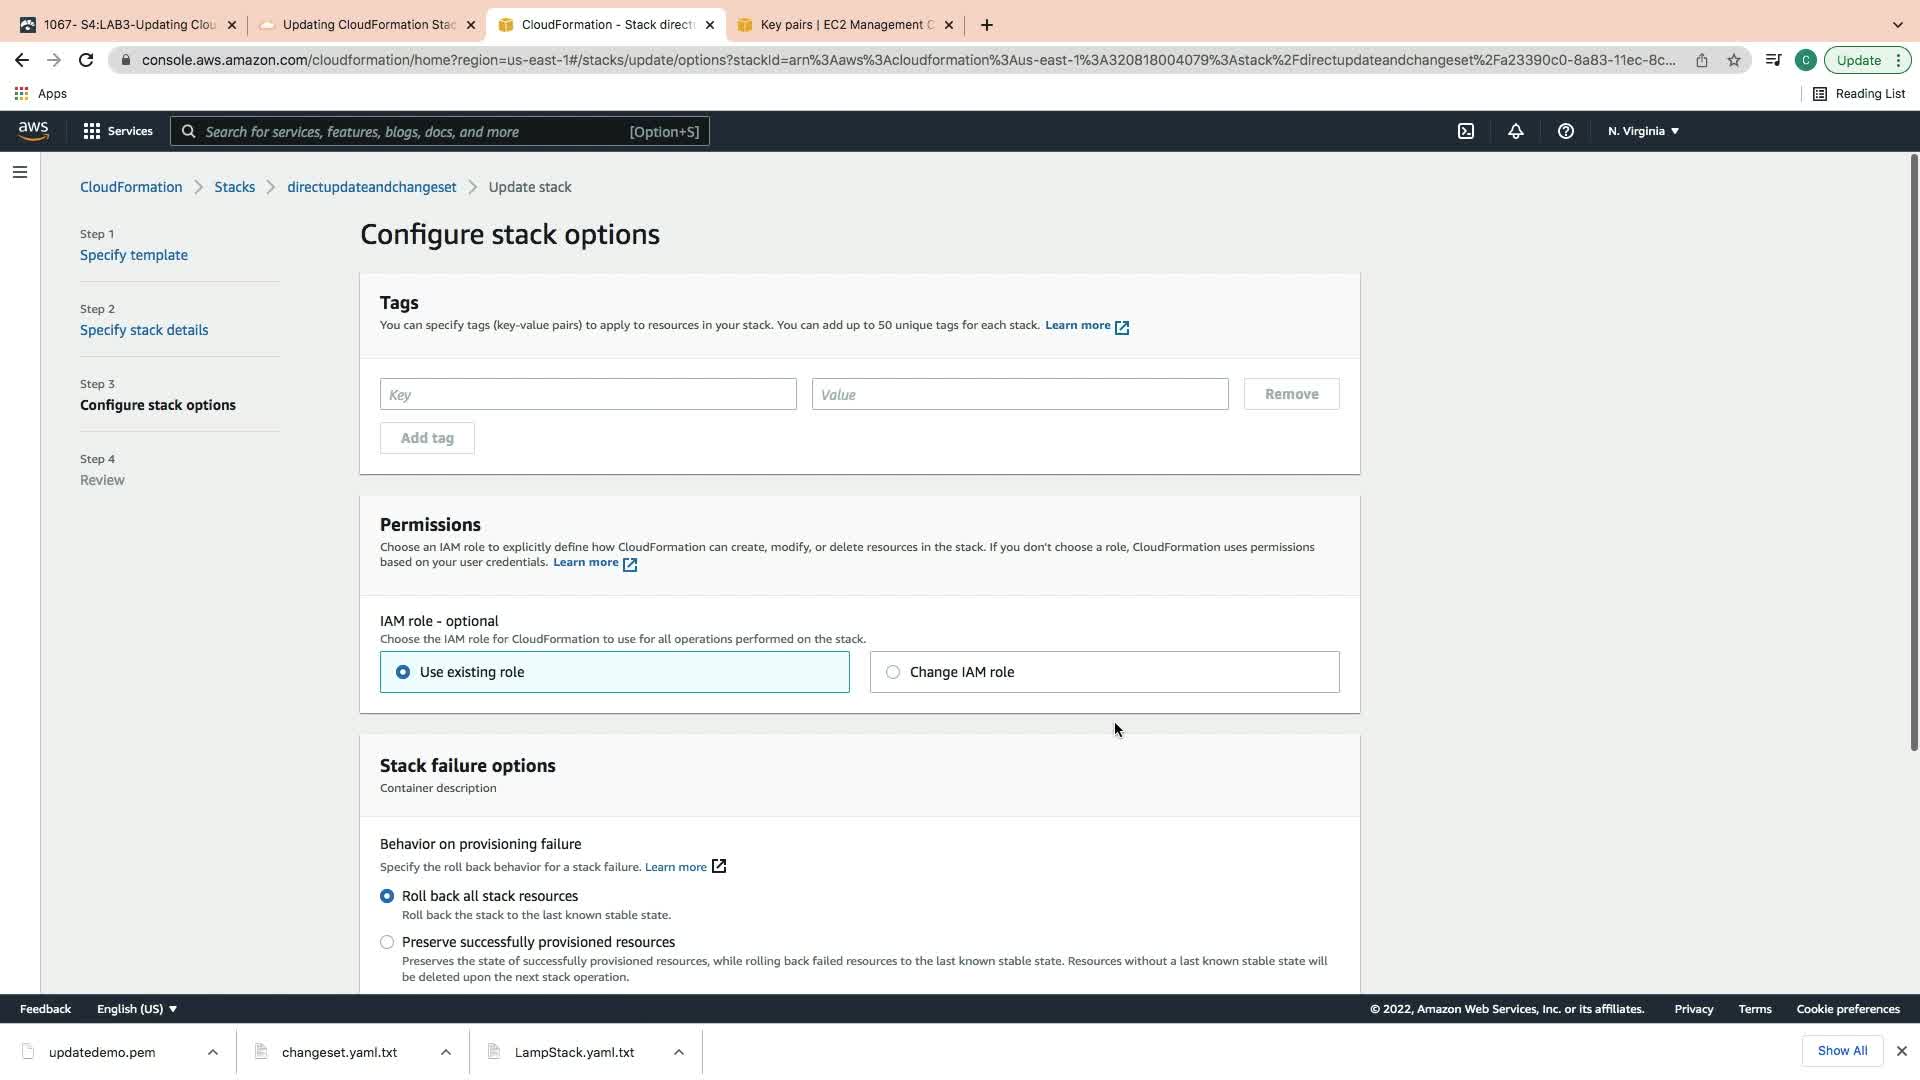Click the AWS logo home icon

33,131
